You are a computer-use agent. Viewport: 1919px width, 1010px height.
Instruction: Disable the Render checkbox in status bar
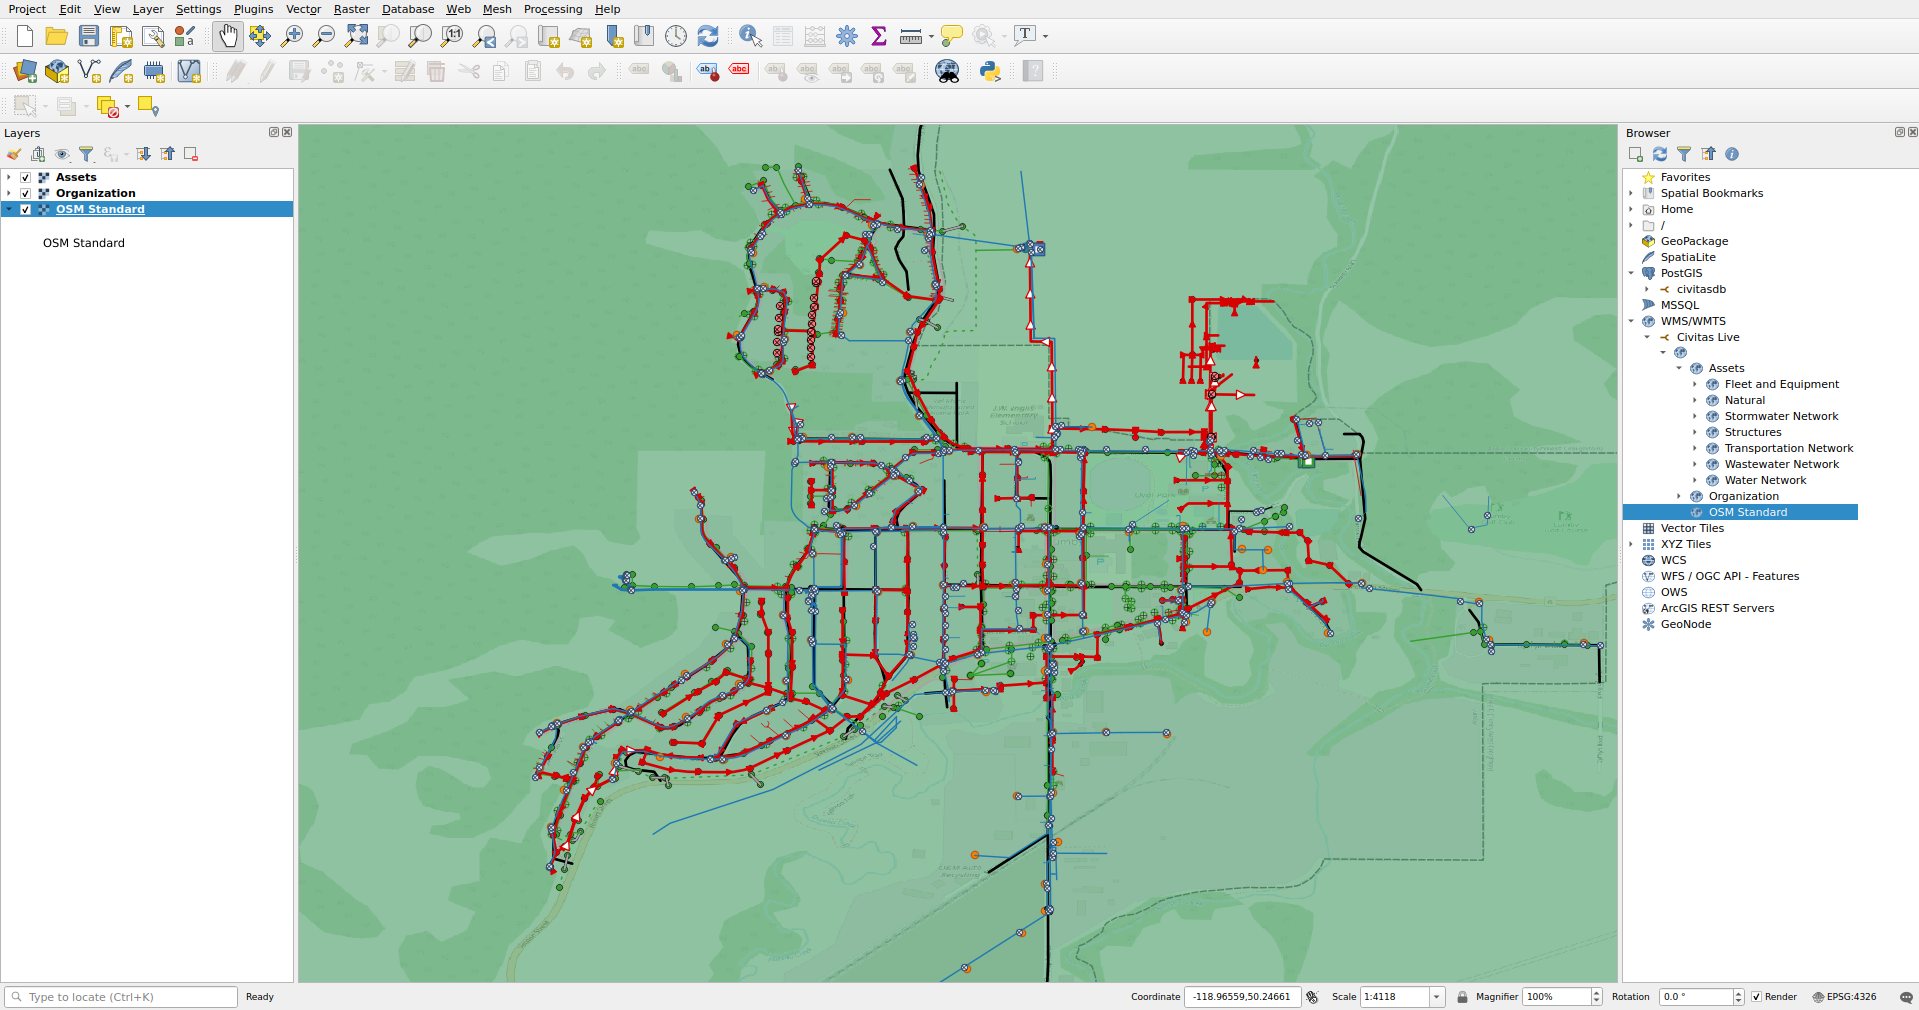tap(1756, 997)
